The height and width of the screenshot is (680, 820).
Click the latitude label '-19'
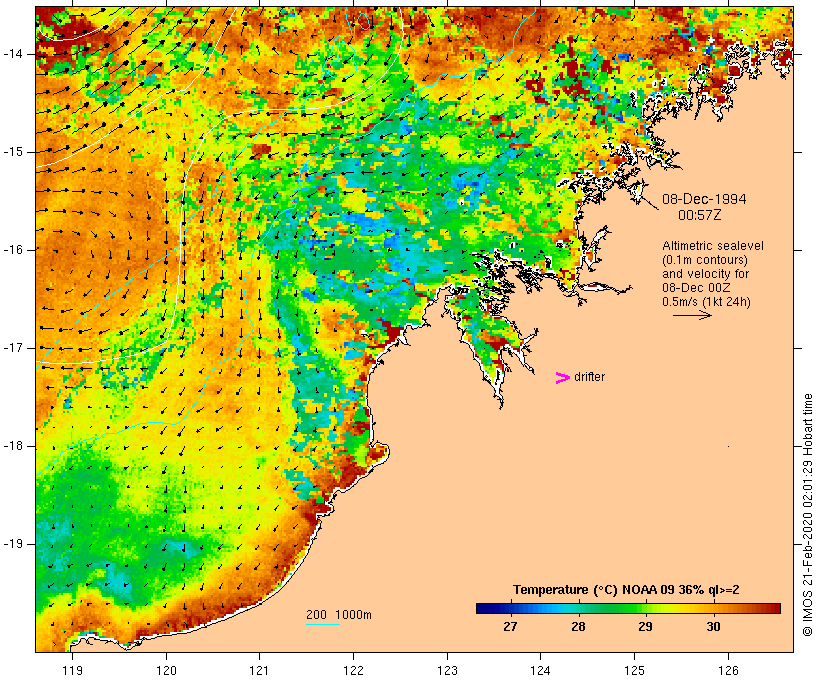[13, 544]
